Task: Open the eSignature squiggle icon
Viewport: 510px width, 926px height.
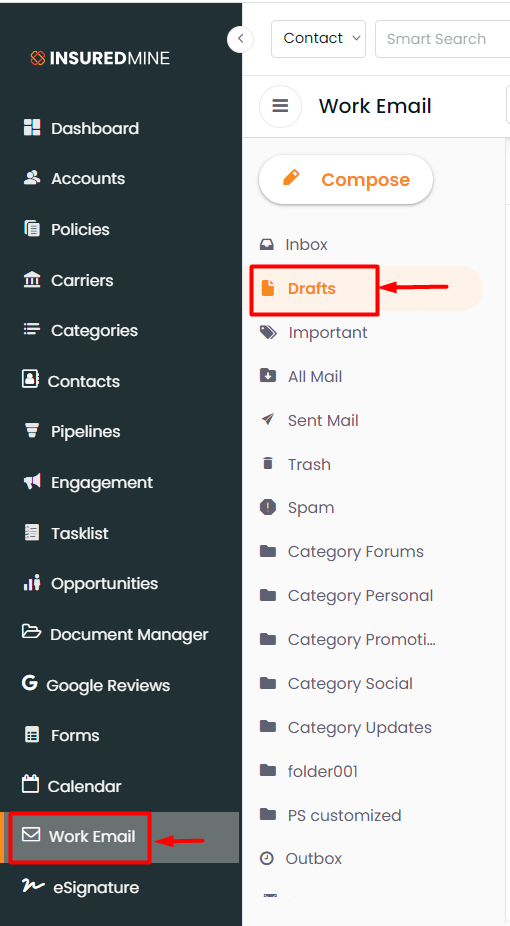Action: point(32,885)
